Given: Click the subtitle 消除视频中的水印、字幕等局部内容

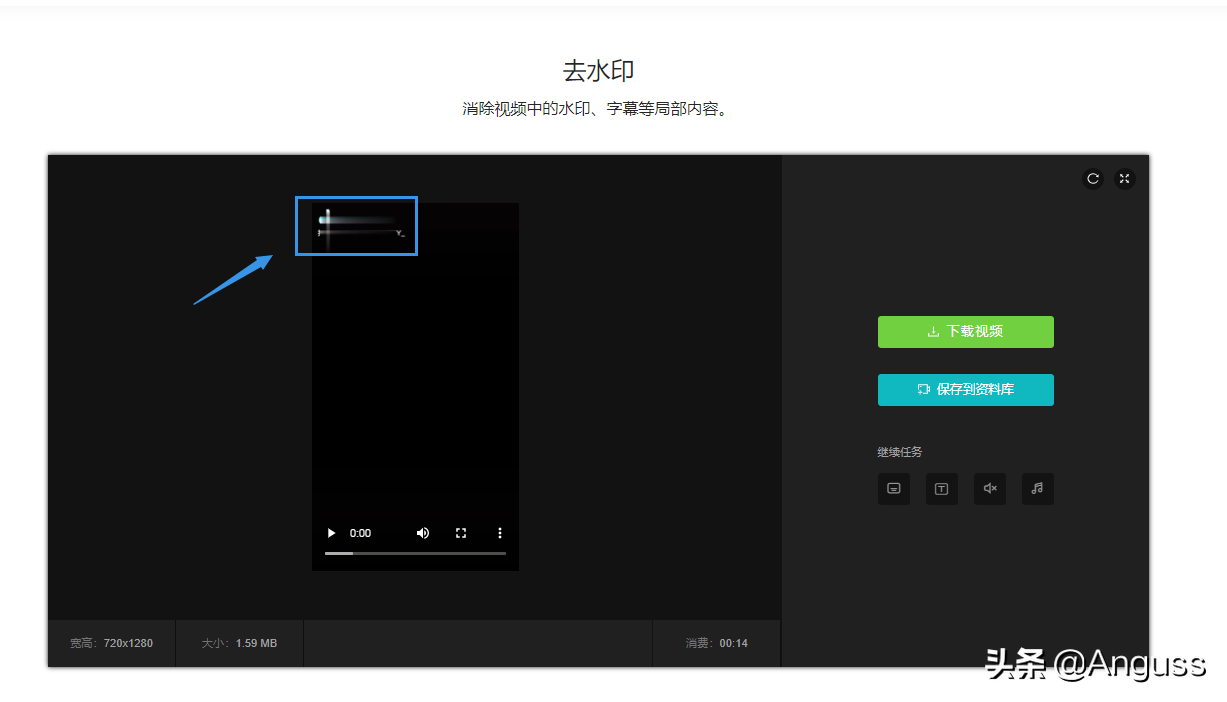Looking at the screenshot, I should pos(598,109).
